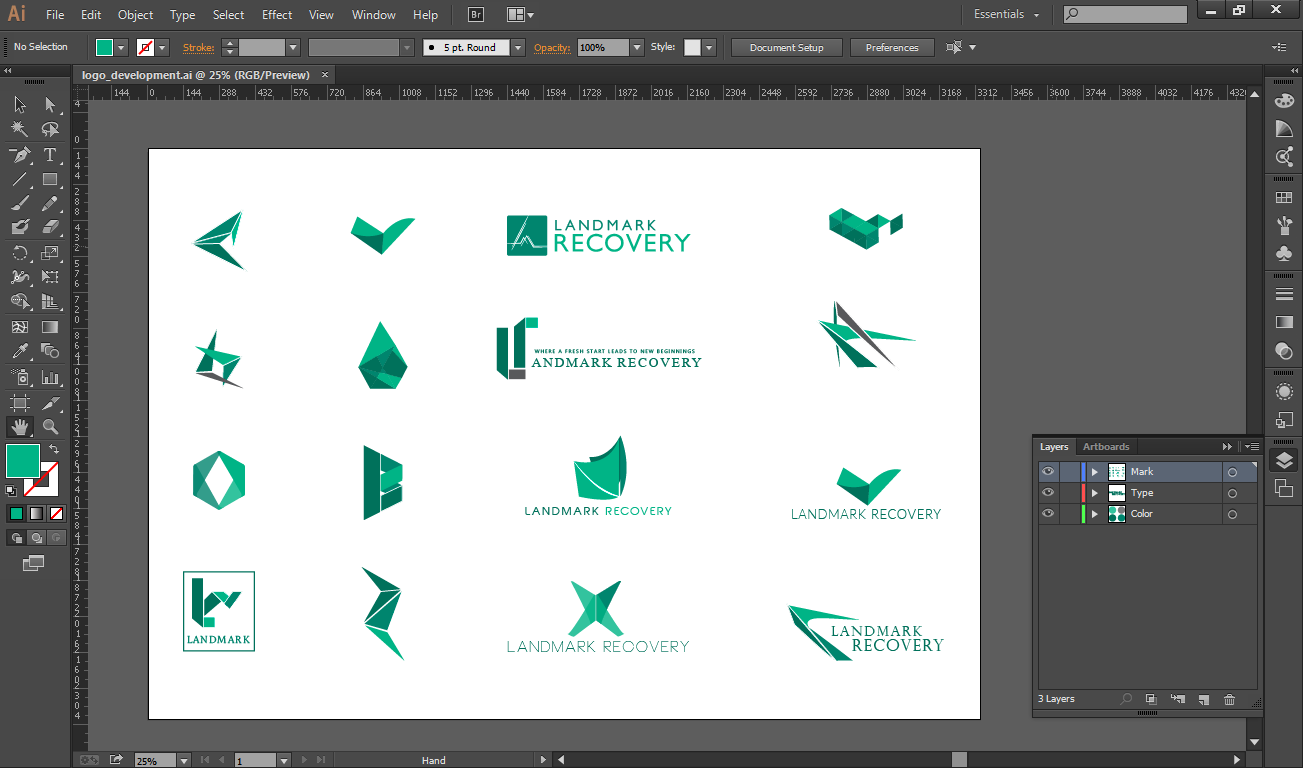The image size is (1303, 768).
Task: Hide the Color layer eye icon
Action: (1048, 514)
